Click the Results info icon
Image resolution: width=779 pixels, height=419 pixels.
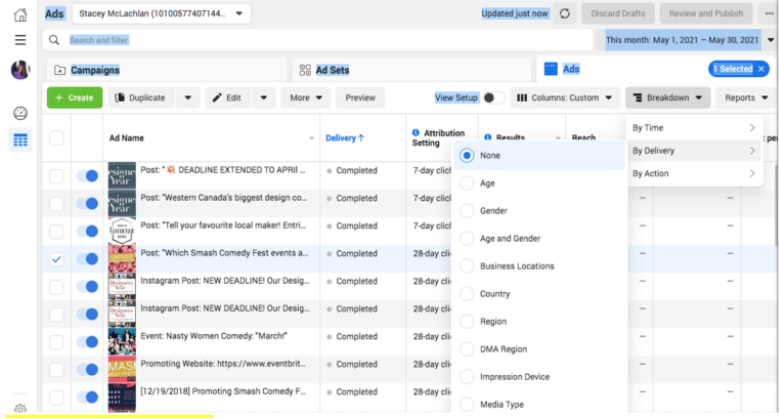(488, 137)
